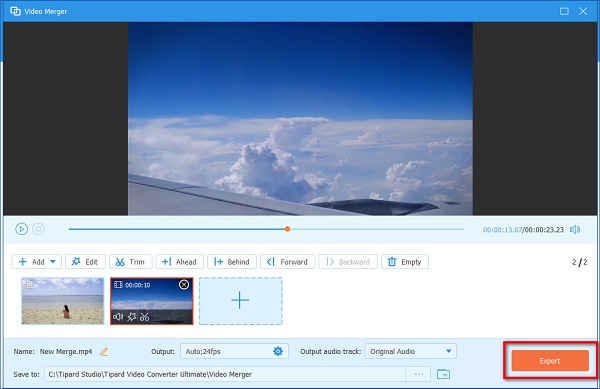Click the New Merge.mp4 file name
The height and width of the screenshot is (389, 600).
(x=66, y=352)
